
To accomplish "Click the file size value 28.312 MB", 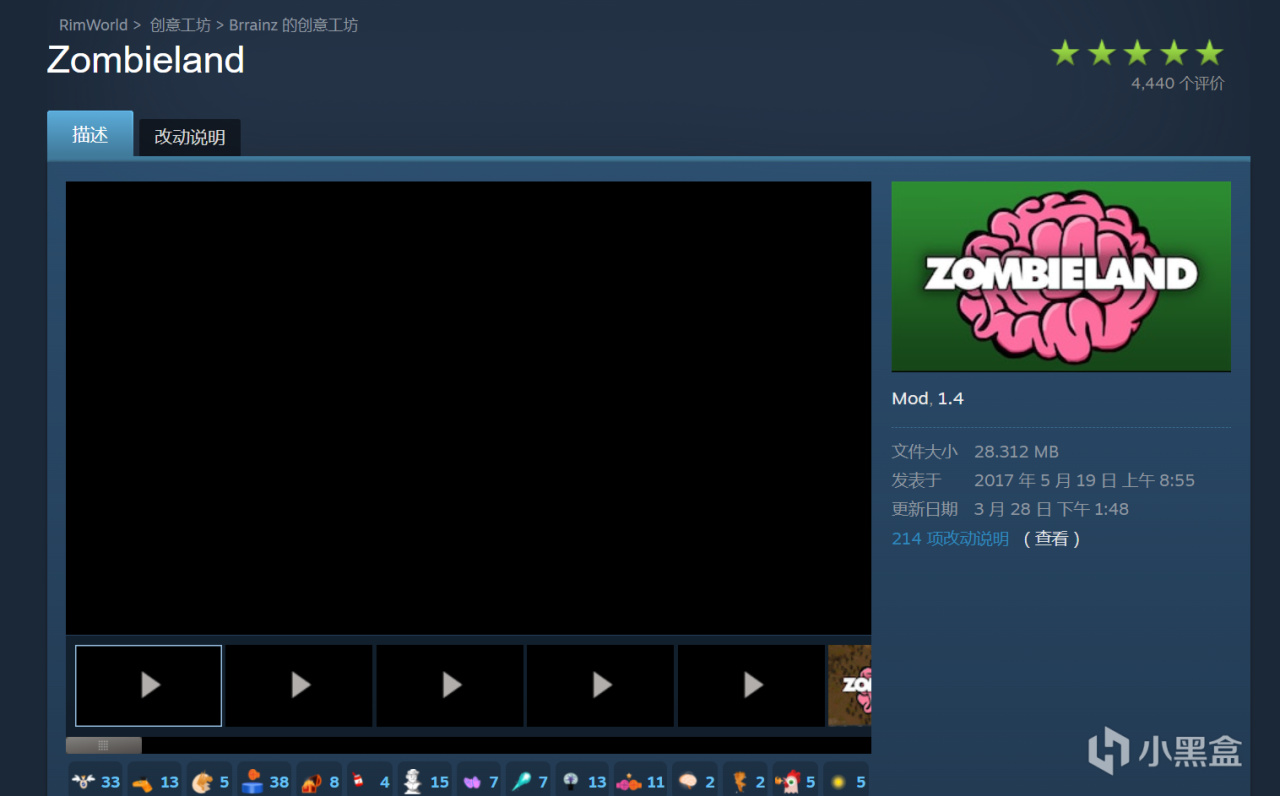I will [x=1016, y=451].
